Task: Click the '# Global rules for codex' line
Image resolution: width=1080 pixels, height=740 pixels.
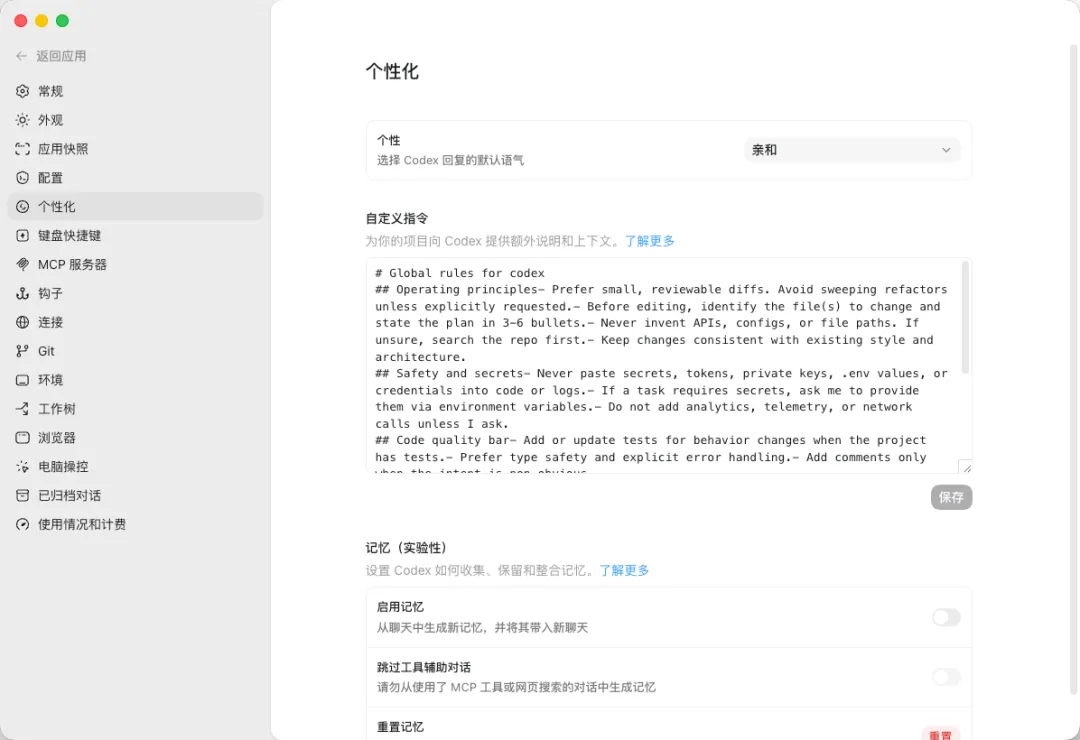Action: tap(459, 273)
